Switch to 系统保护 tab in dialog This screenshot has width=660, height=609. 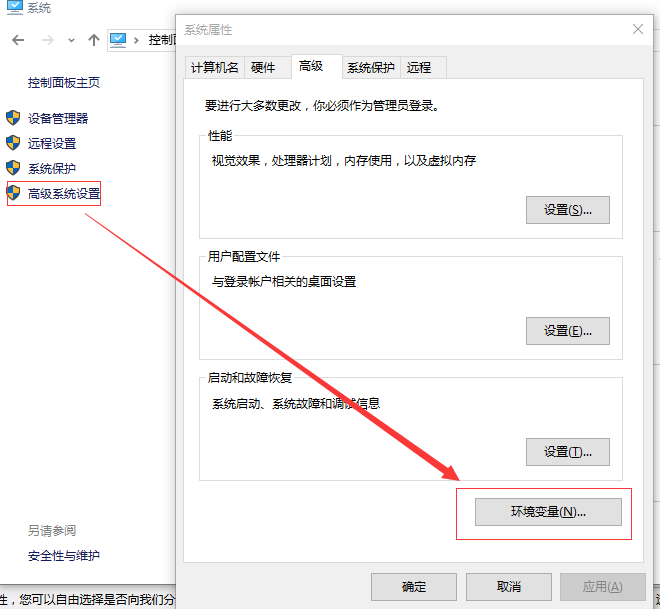pyautogui.click(x=371, y=67)
